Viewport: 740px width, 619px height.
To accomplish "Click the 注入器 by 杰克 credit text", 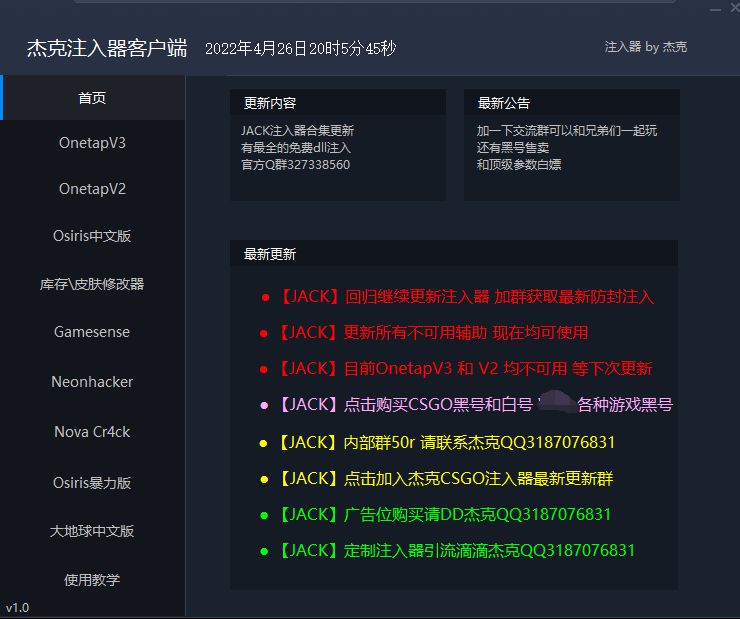I will (645, 47).
